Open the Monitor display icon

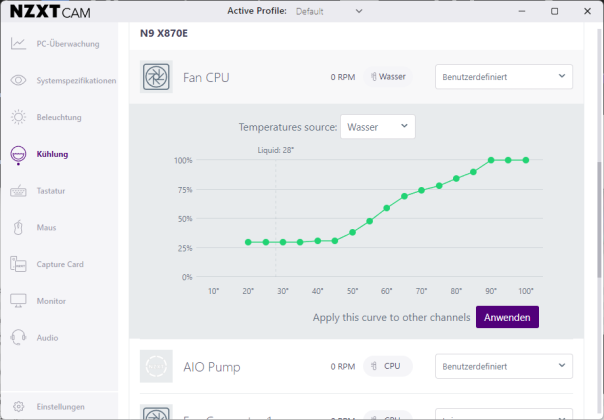pos(18,301)
